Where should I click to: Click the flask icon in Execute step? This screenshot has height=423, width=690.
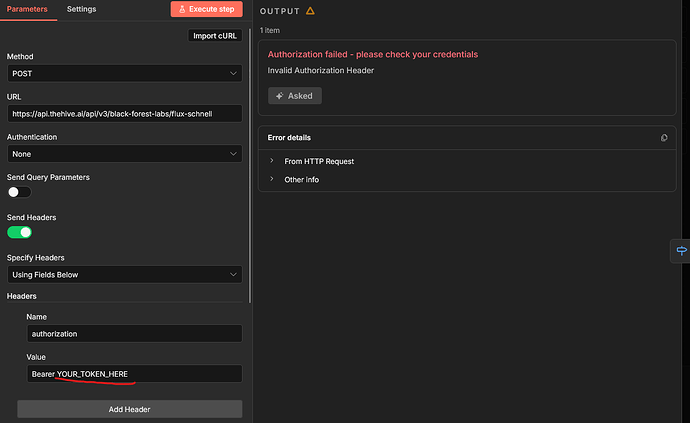pos(181,9)
